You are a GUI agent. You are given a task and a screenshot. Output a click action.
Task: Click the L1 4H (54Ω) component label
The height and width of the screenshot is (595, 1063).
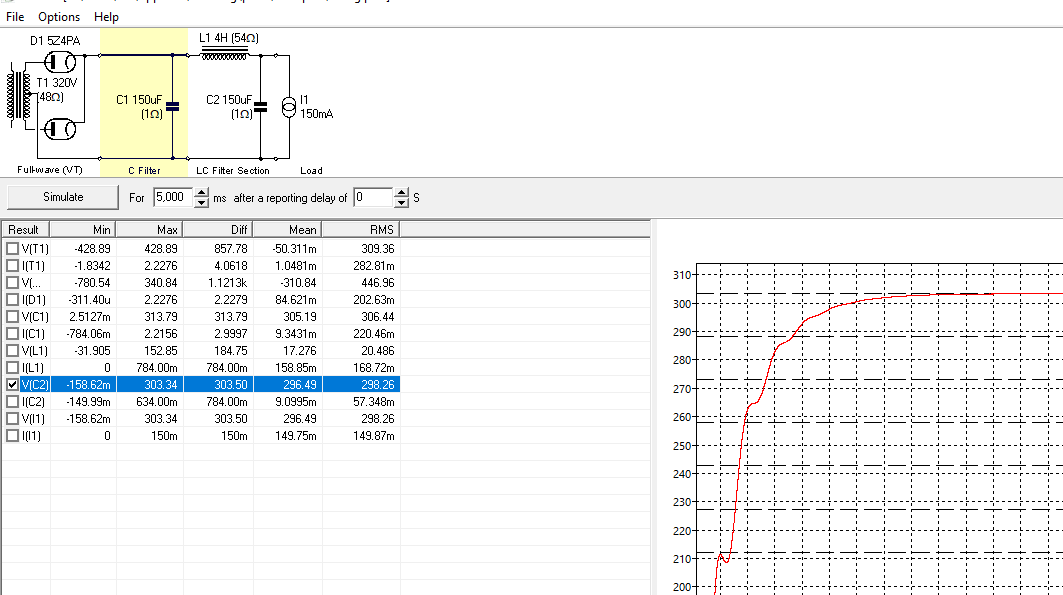(228, 38)
